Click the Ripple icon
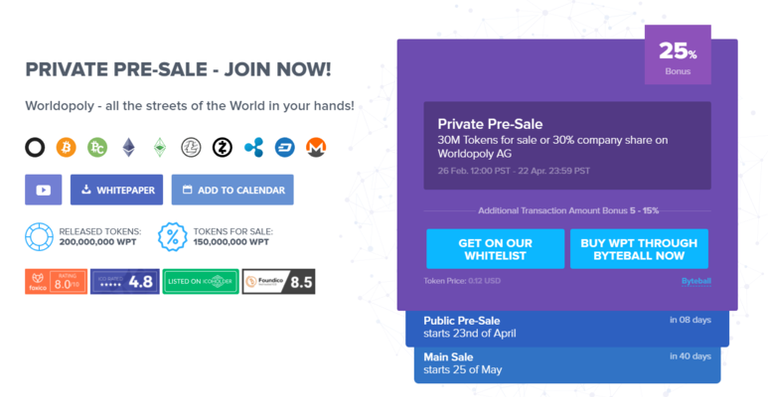 (254, 147)
